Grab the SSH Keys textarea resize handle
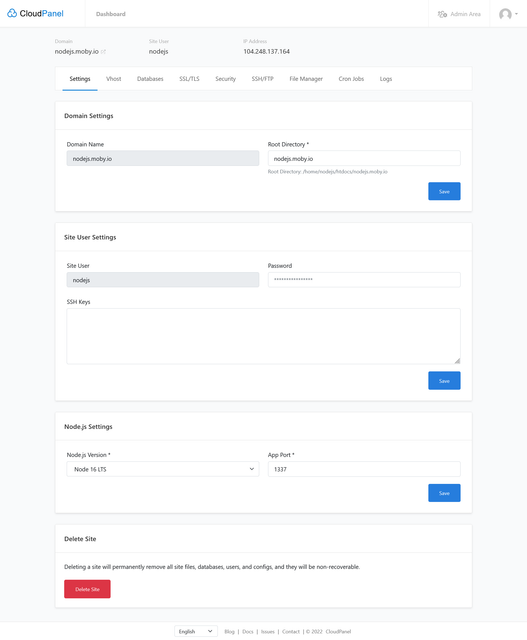Viewport: 527px width, 640px height. (x=457, y=360)
